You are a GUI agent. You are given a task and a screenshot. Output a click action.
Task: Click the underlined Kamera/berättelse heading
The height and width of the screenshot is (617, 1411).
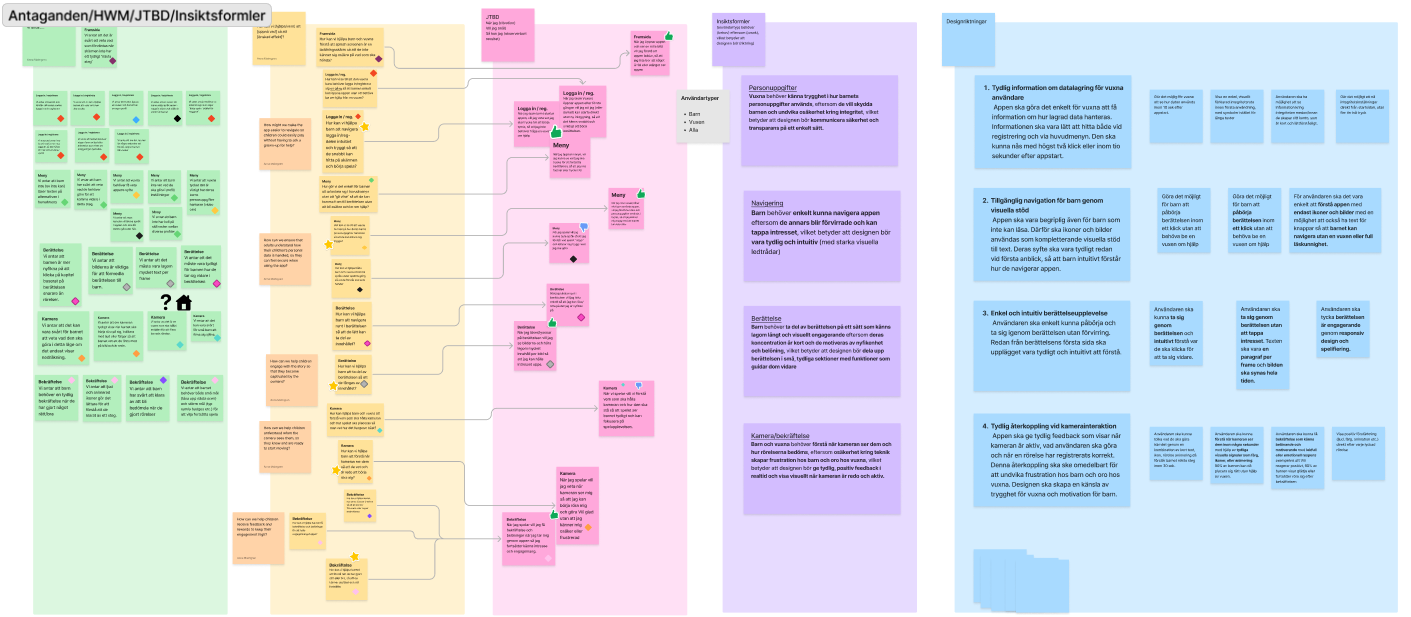pos(780,435)
